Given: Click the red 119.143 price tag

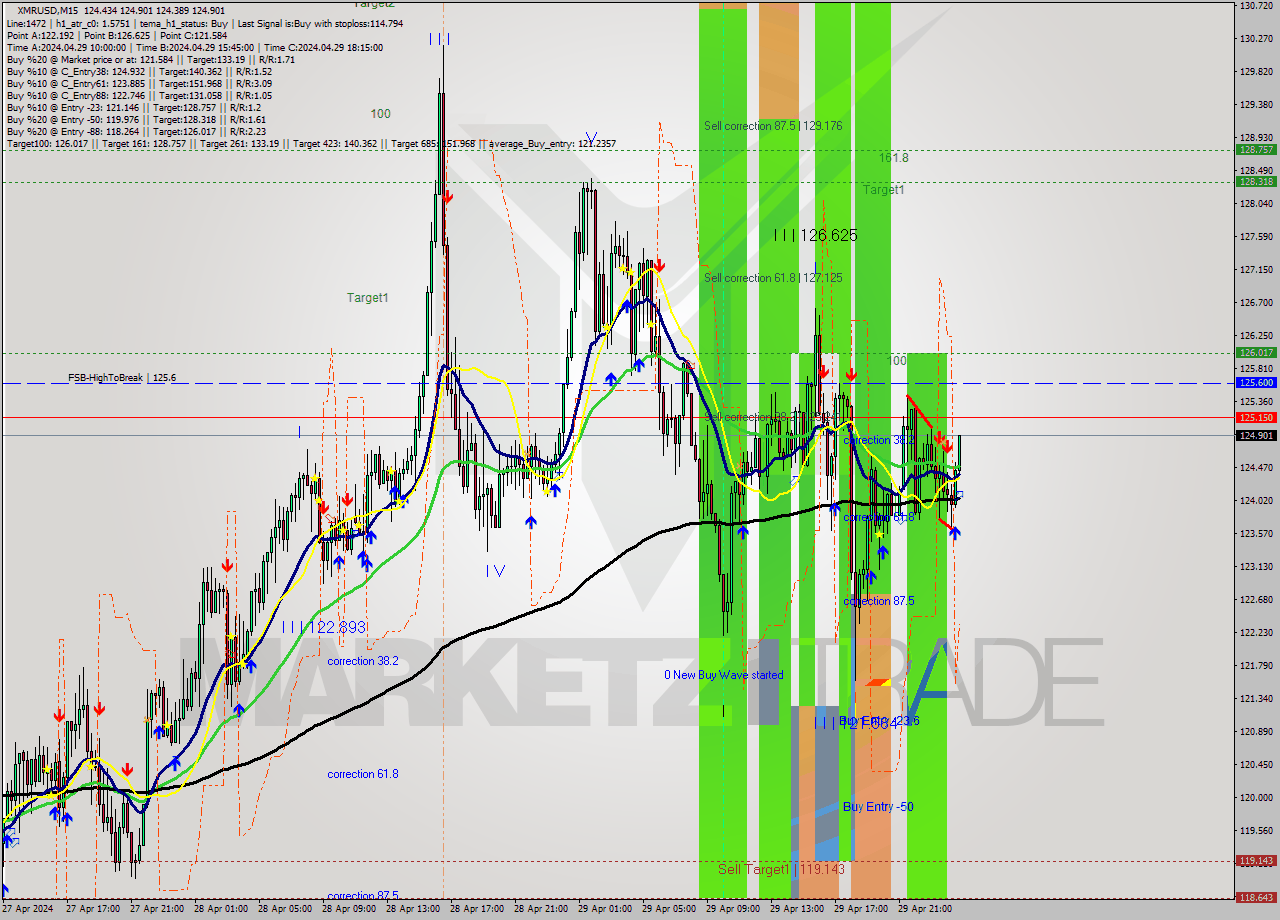Looking at the screenshot, I should click(1256, 860).
